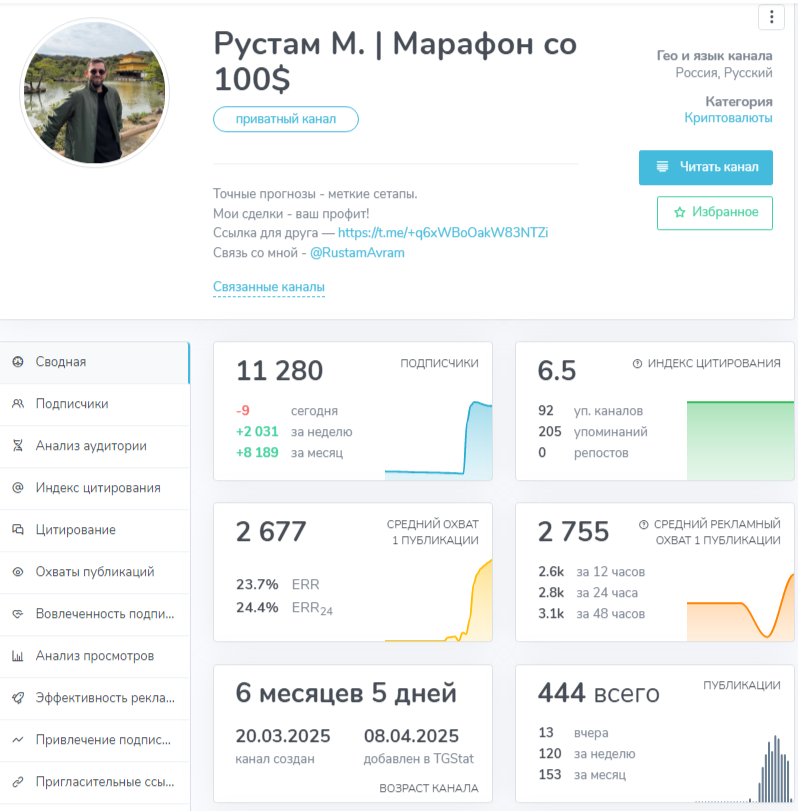798x811 pixels.
Task: Open the t.me invite link
Action: point(443,233)
